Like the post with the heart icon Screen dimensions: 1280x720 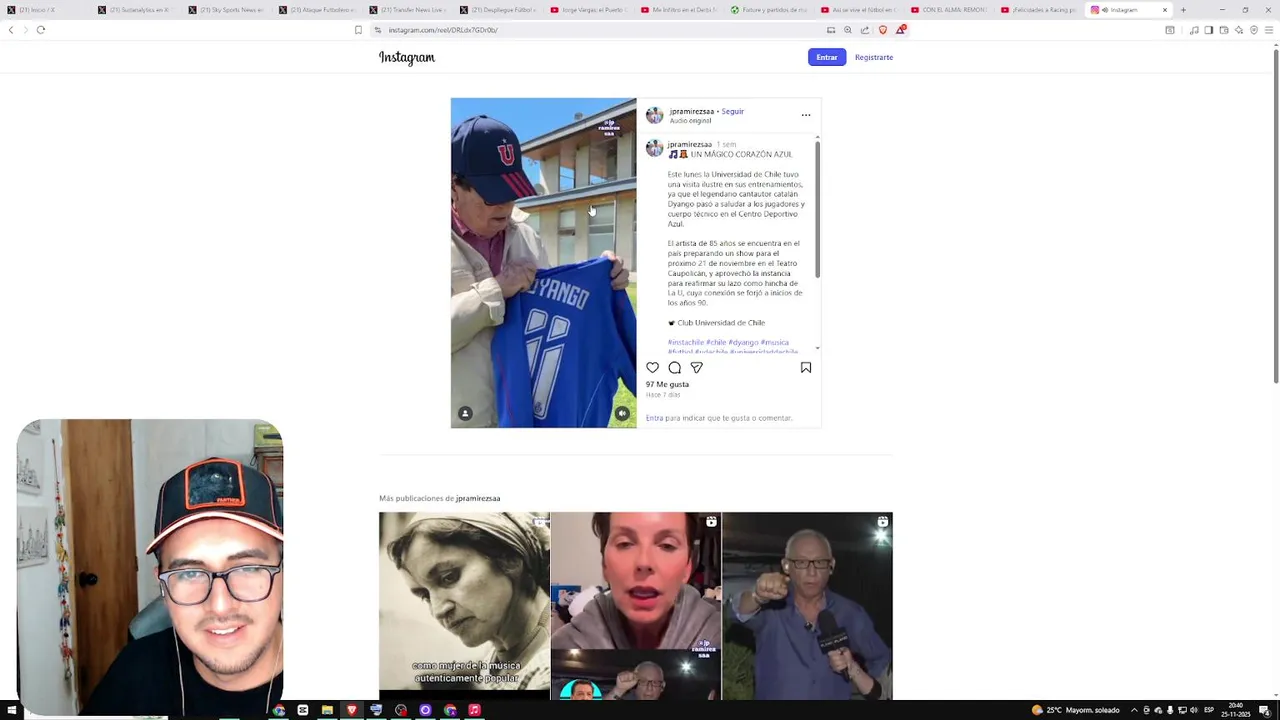[653, 368]
